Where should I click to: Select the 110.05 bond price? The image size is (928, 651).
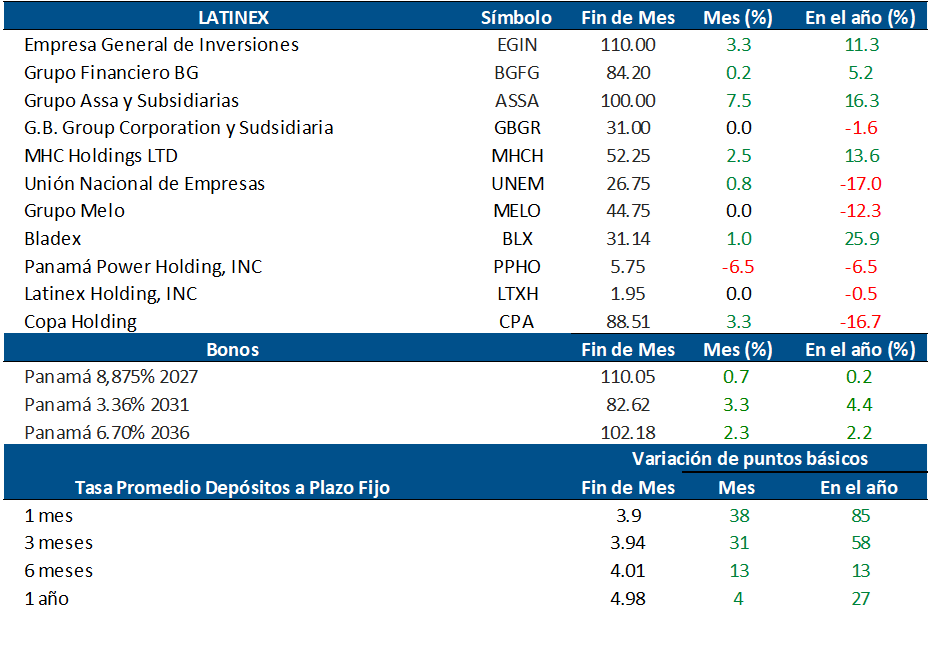628,377
